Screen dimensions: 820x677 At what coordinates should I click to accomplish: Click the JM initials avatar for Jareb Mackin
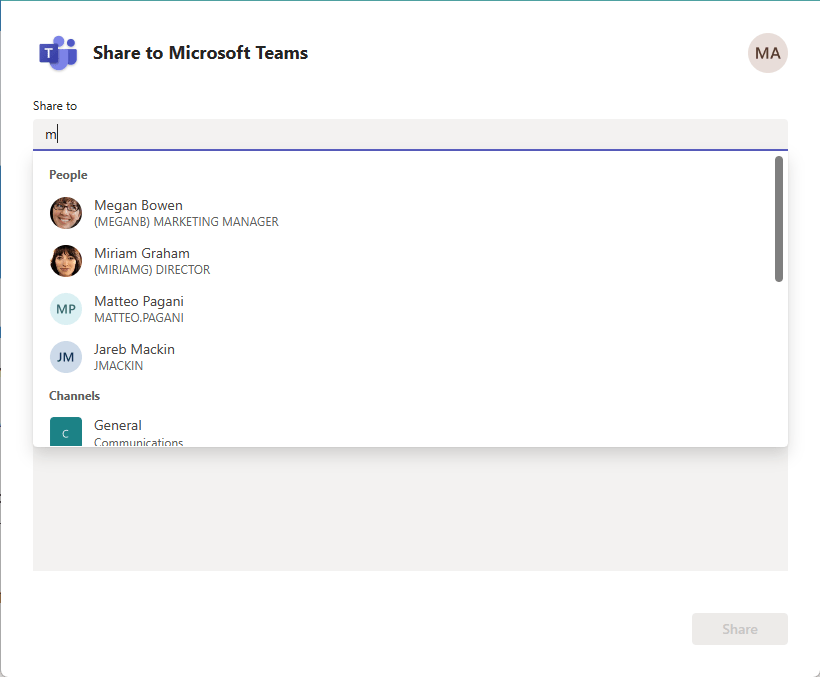65,357
